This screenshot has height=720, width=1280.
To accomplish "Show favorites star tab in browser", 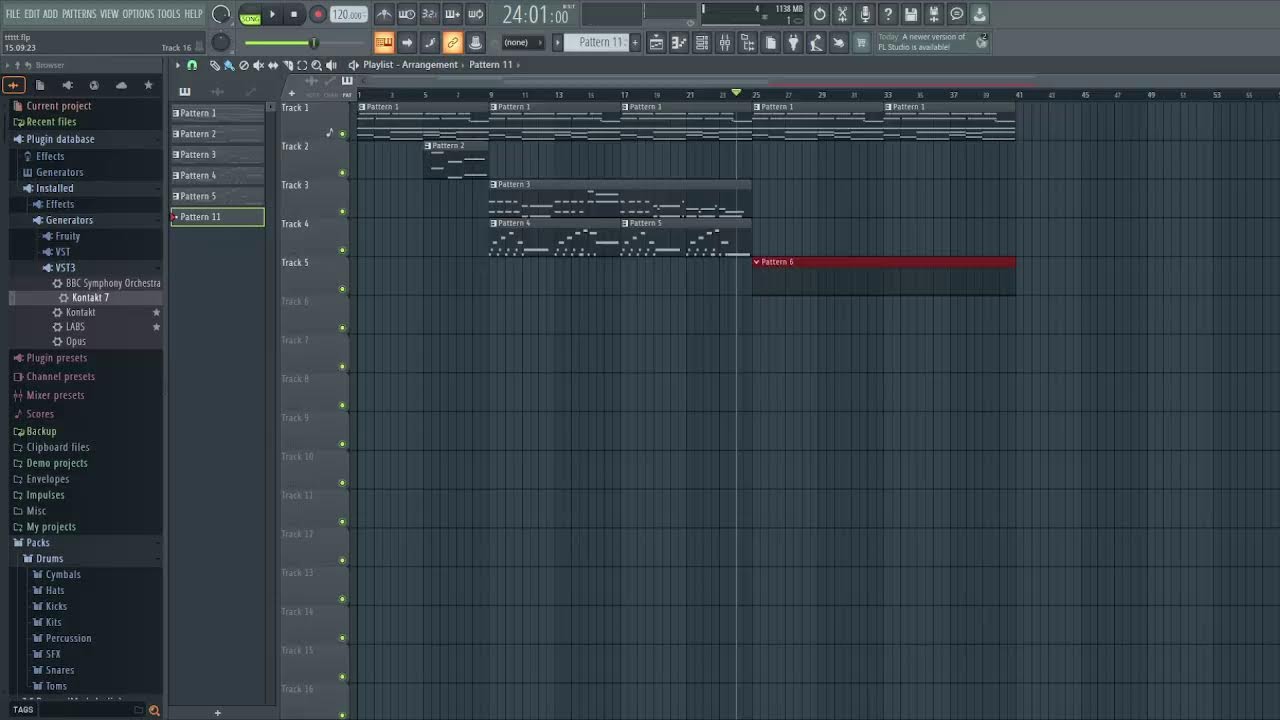I will click(148, 85).
